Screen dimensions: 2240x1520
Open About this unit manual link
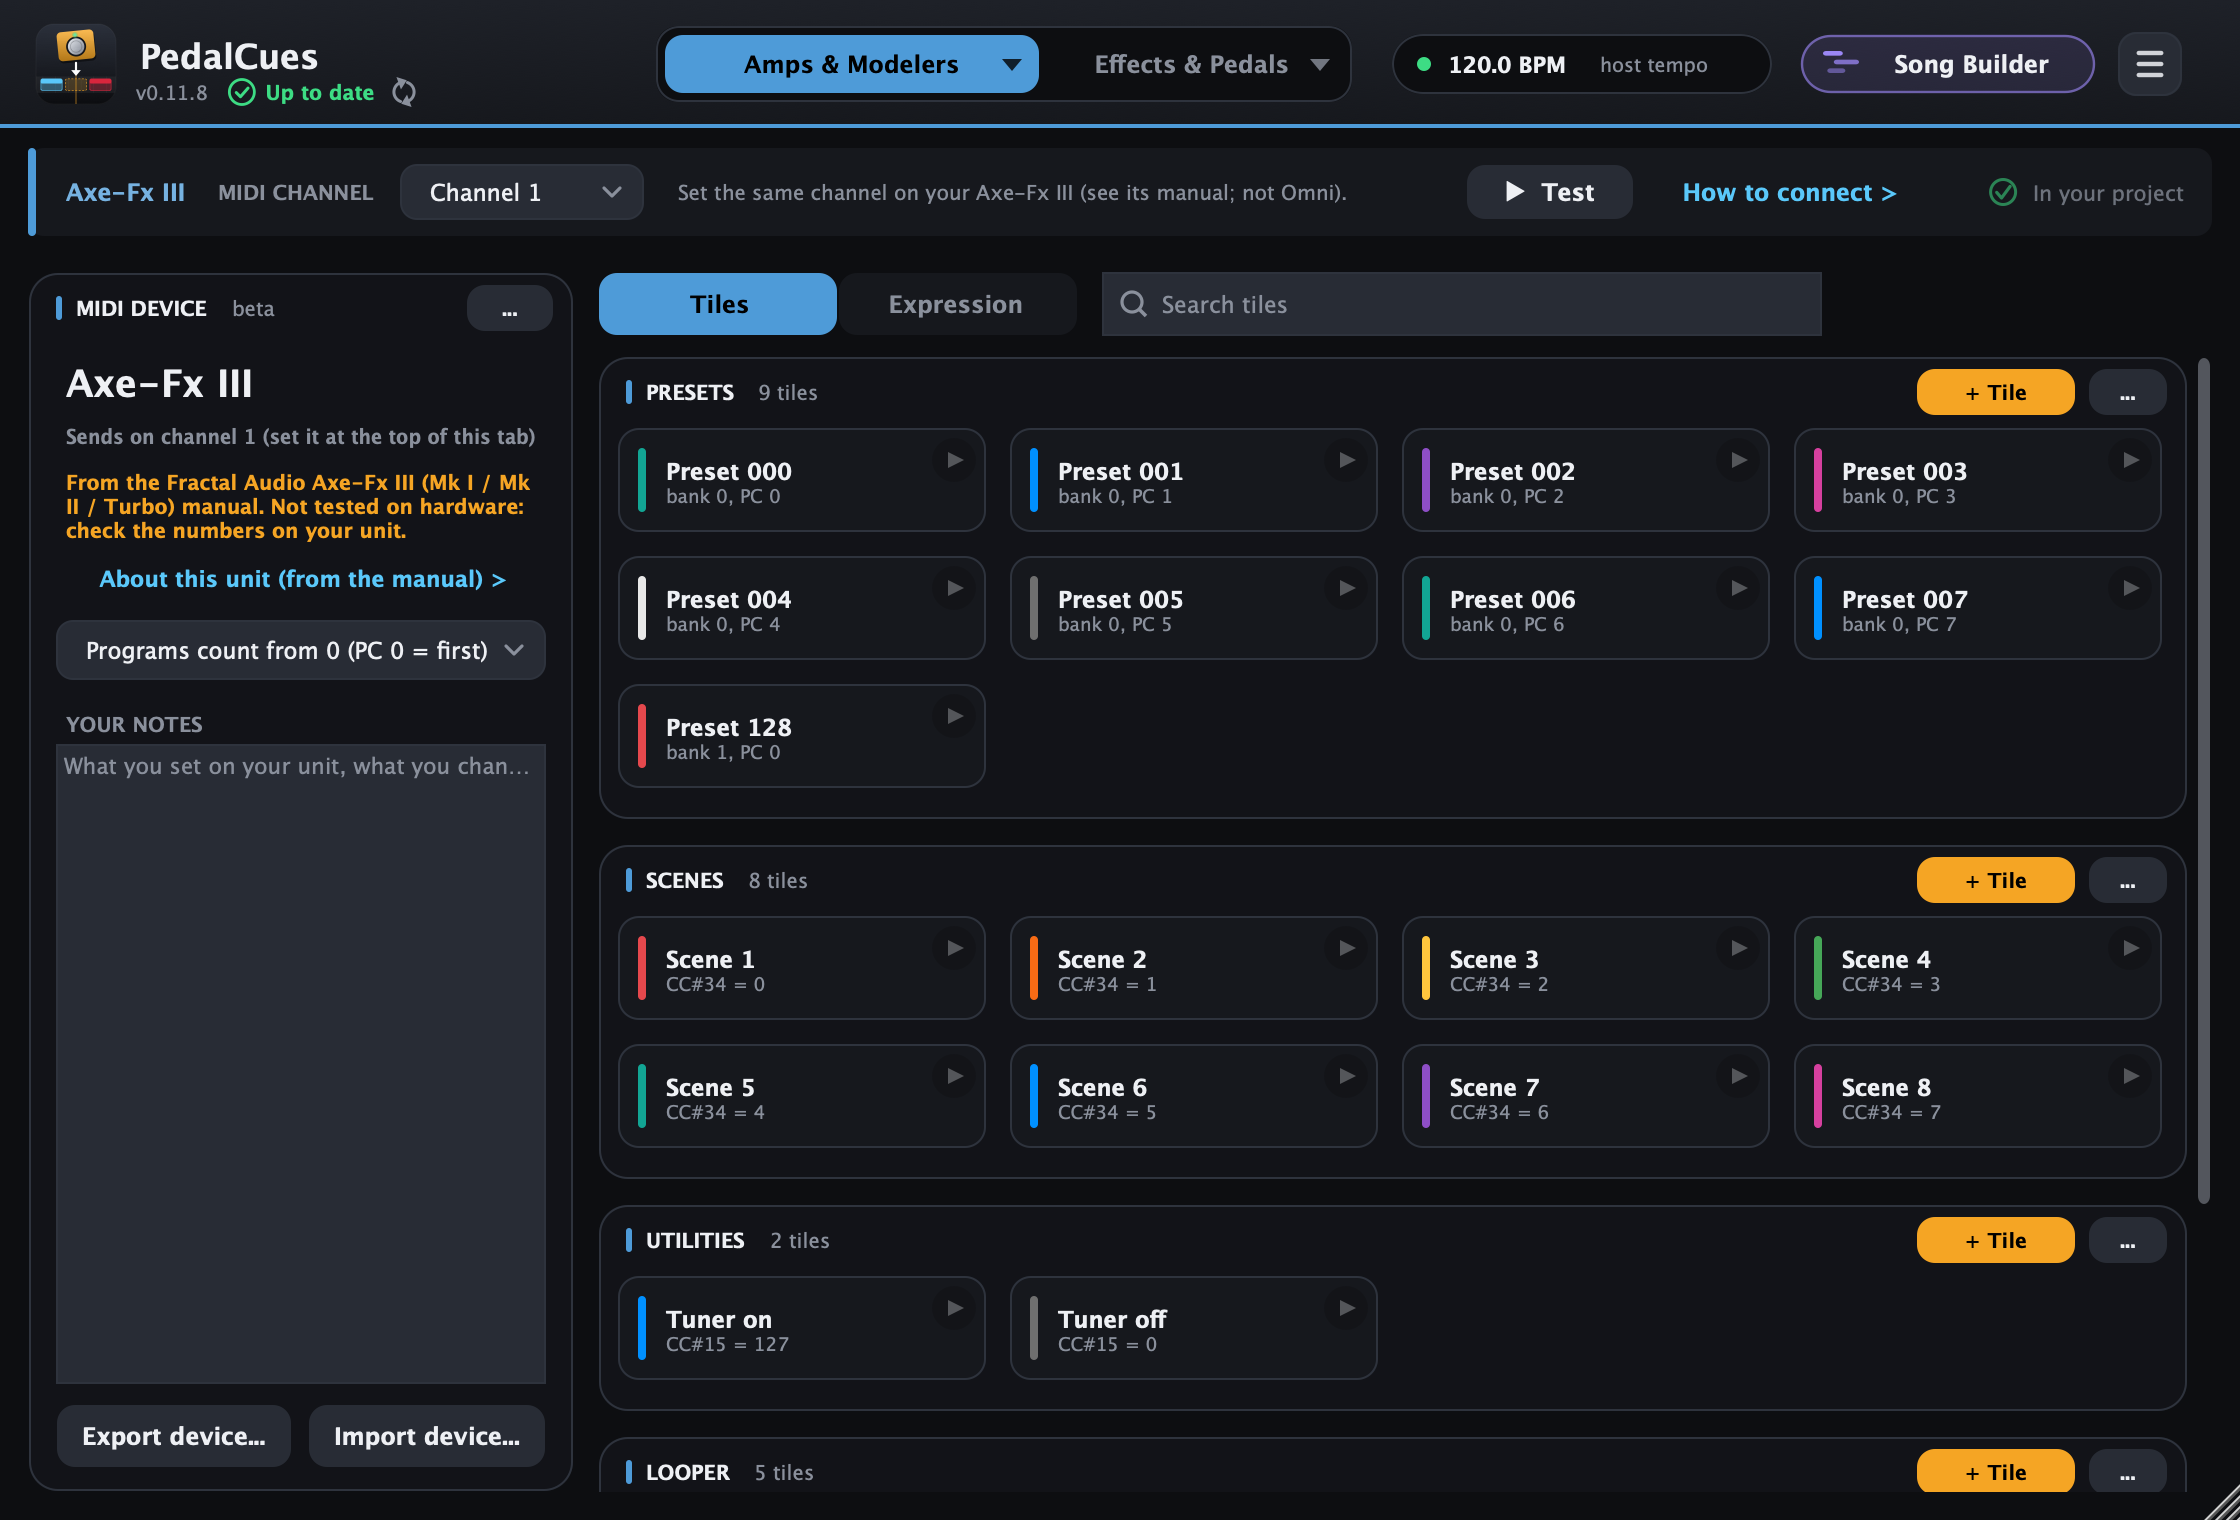click(x=302, y=579)
